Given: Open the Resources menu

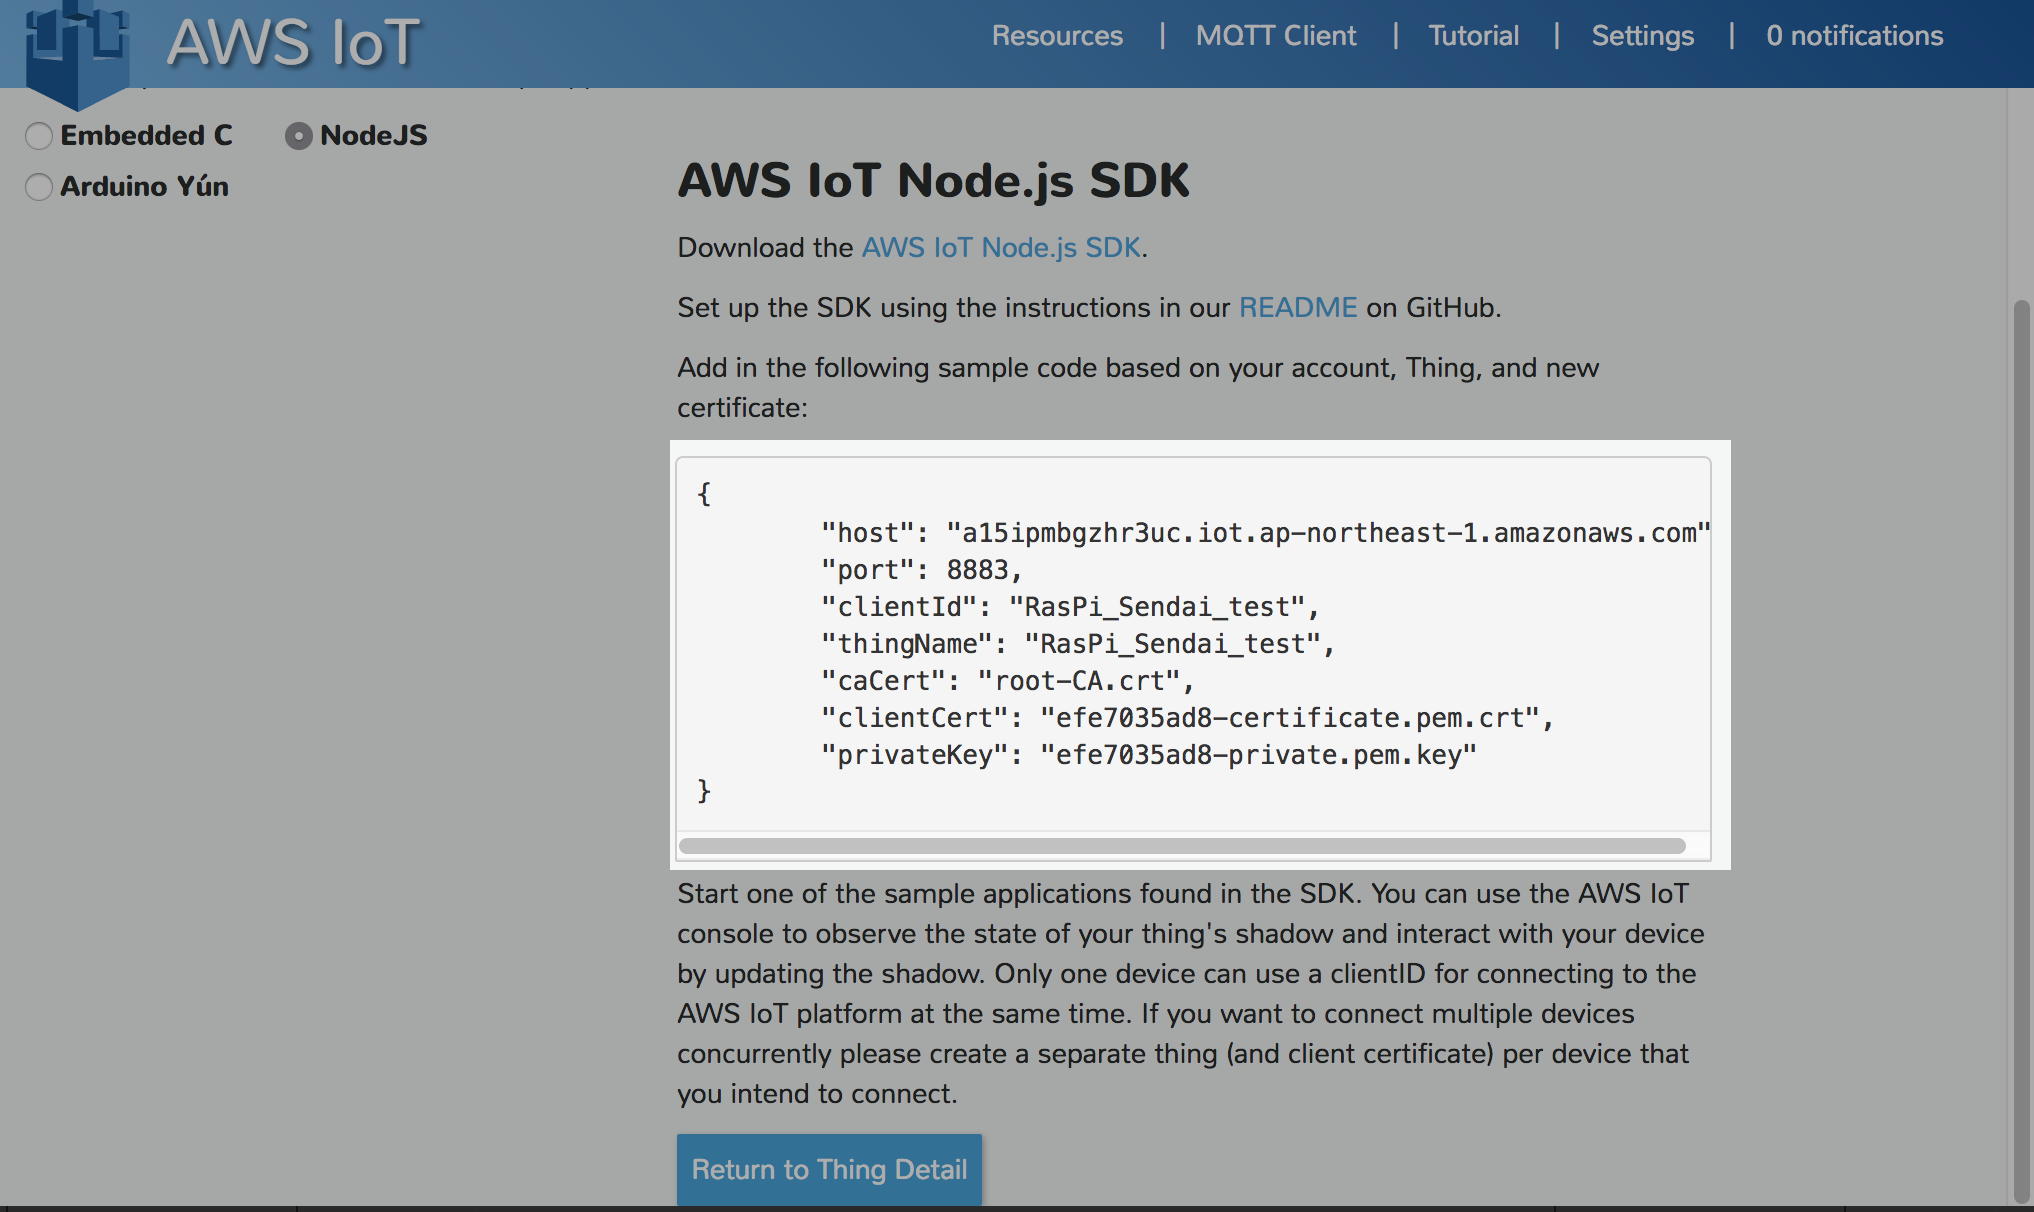Looking at the screenshot, I should pos(1057,36).
